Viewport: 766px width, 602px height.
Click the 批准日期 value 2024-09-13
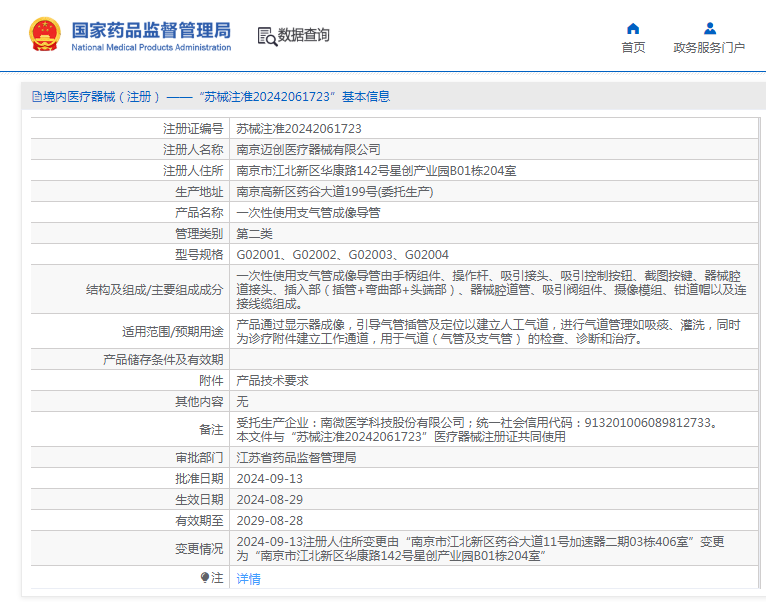pyautogui.click(x=269, y=478)
